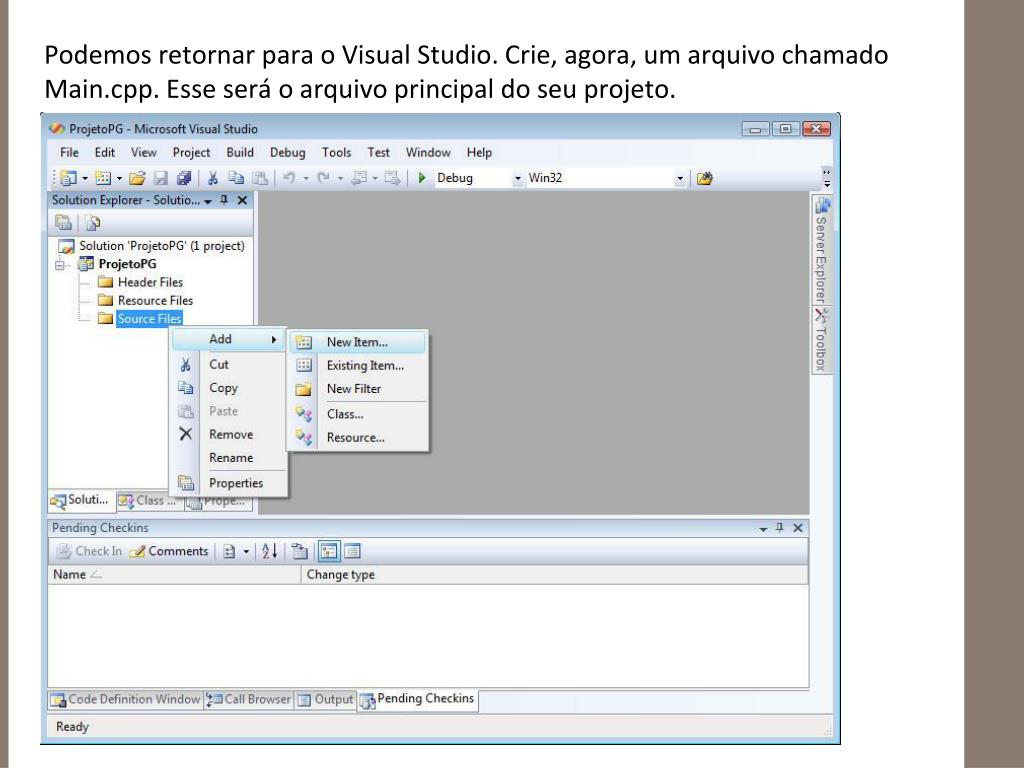Click the Save All toolbar icon
The width and height of the screenshot is (1024, 768).
184,178
